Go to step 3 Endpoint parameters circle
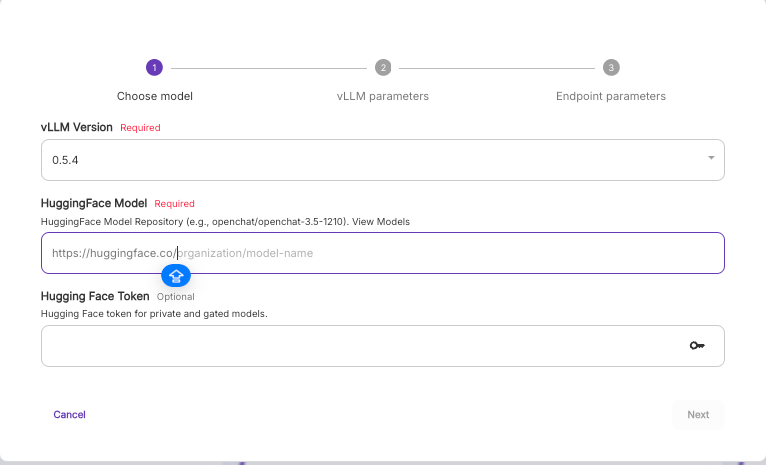766x465 pixels. [611, 67]
